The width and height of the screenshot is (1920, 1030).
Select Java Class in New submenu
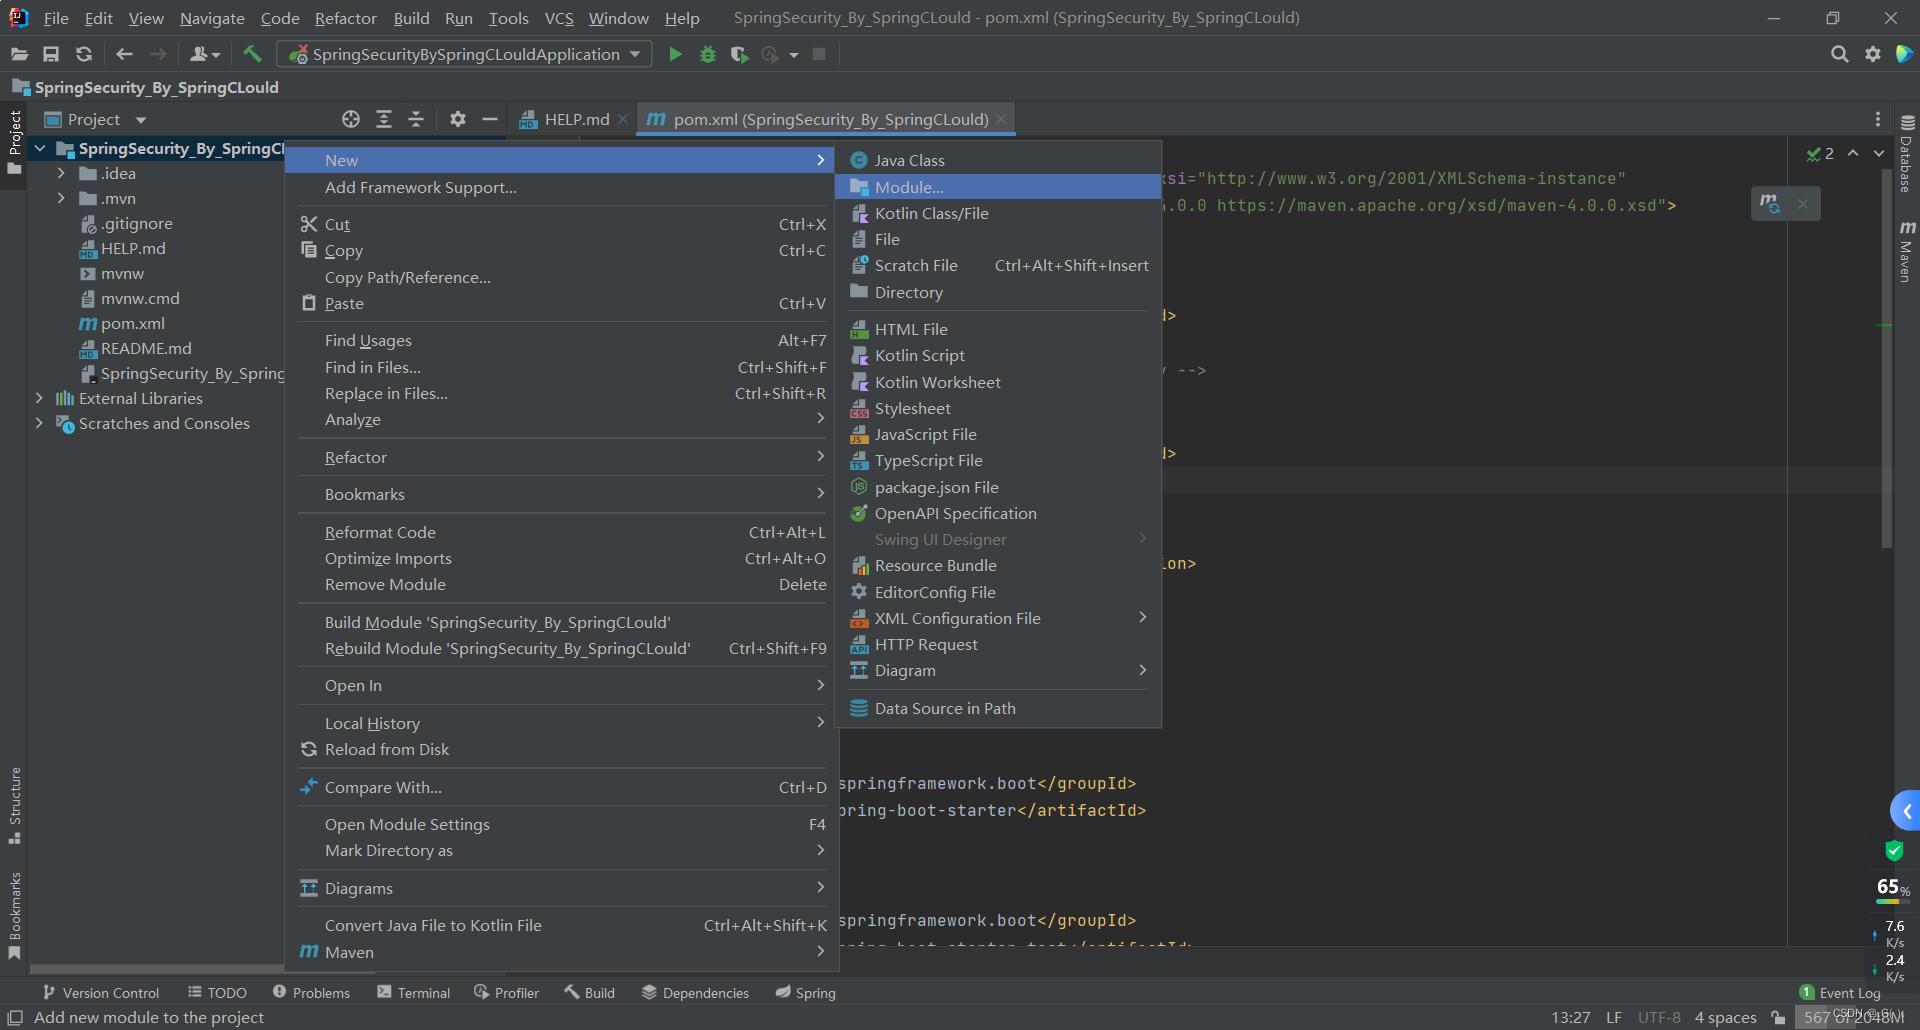(x=998, y=160)
